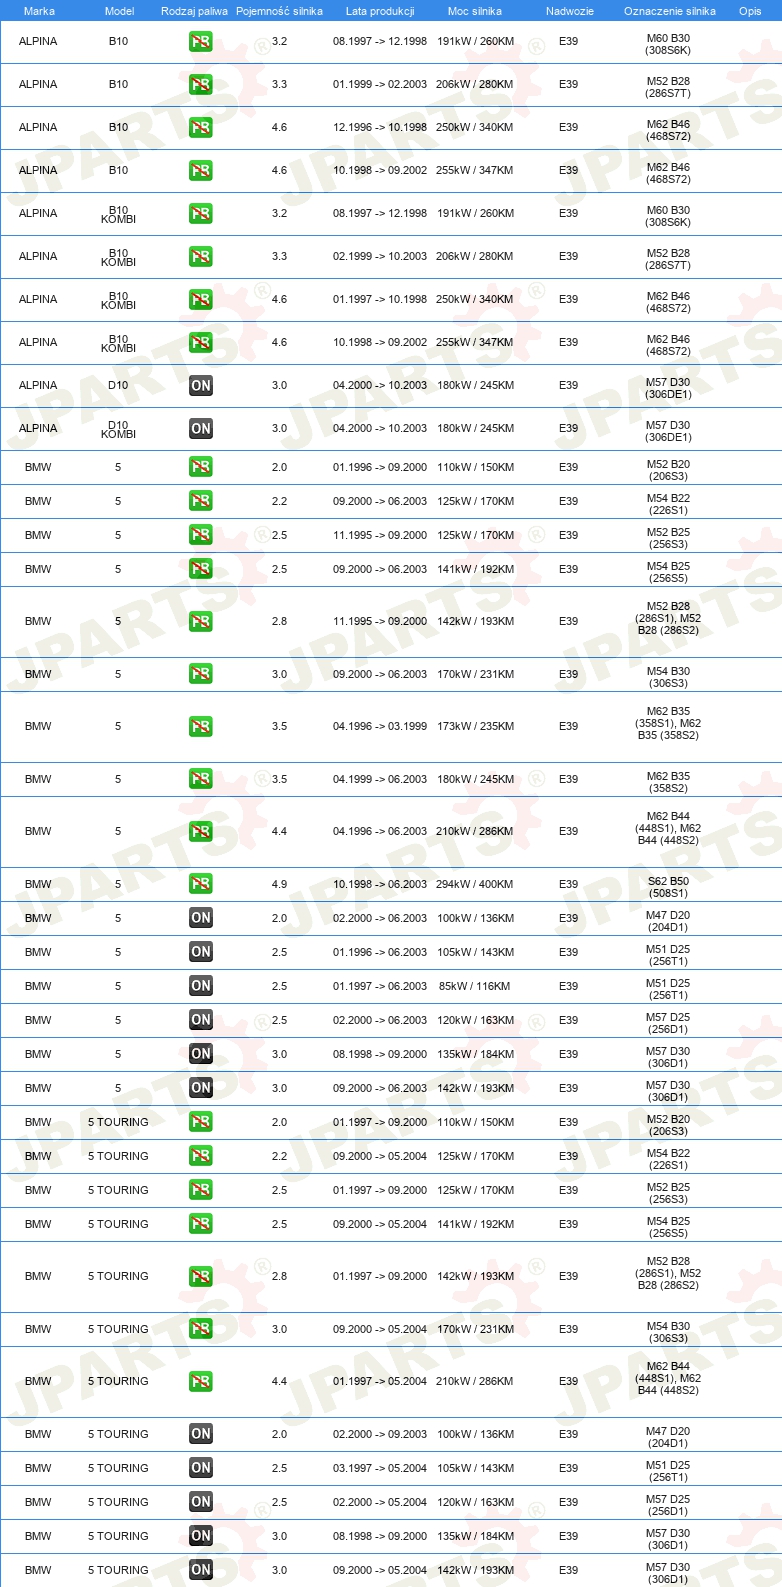Click PB icon in BMW 4.4 row starting 04.1996
Viewport: 782px width, 1587px height.
201,832
